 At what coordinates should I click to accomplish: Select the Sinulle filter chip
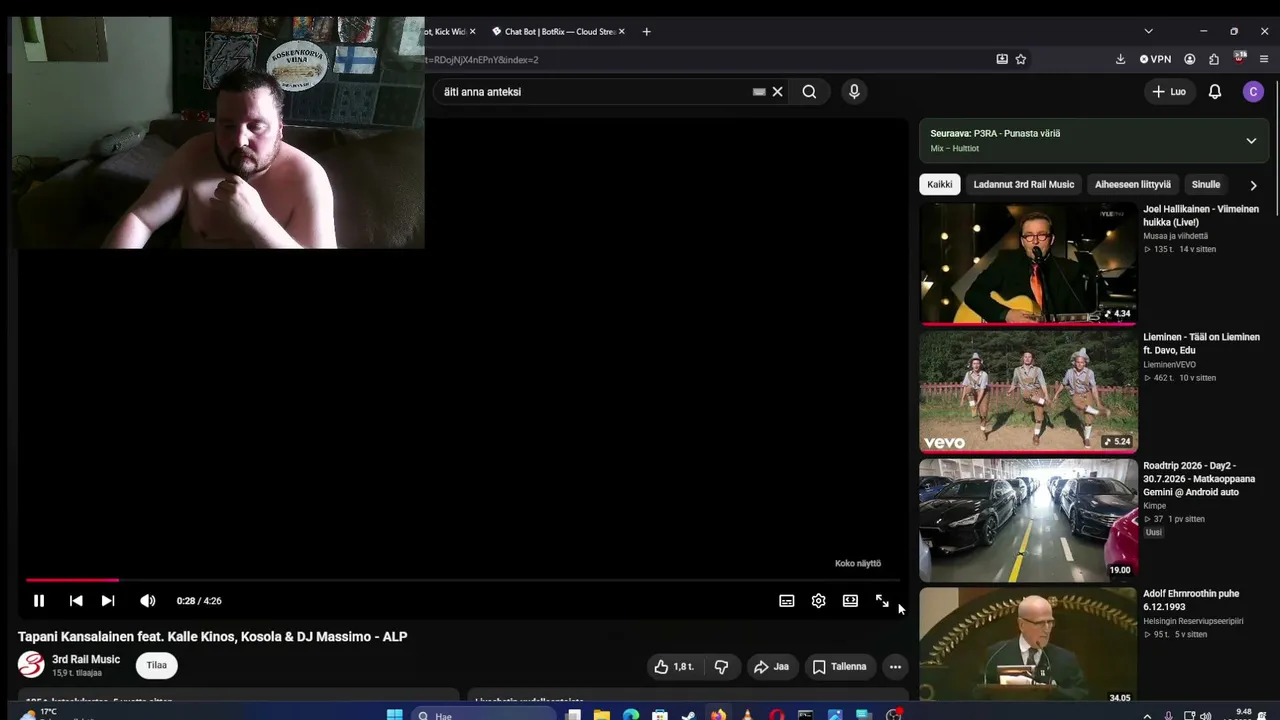[1206, 184]
